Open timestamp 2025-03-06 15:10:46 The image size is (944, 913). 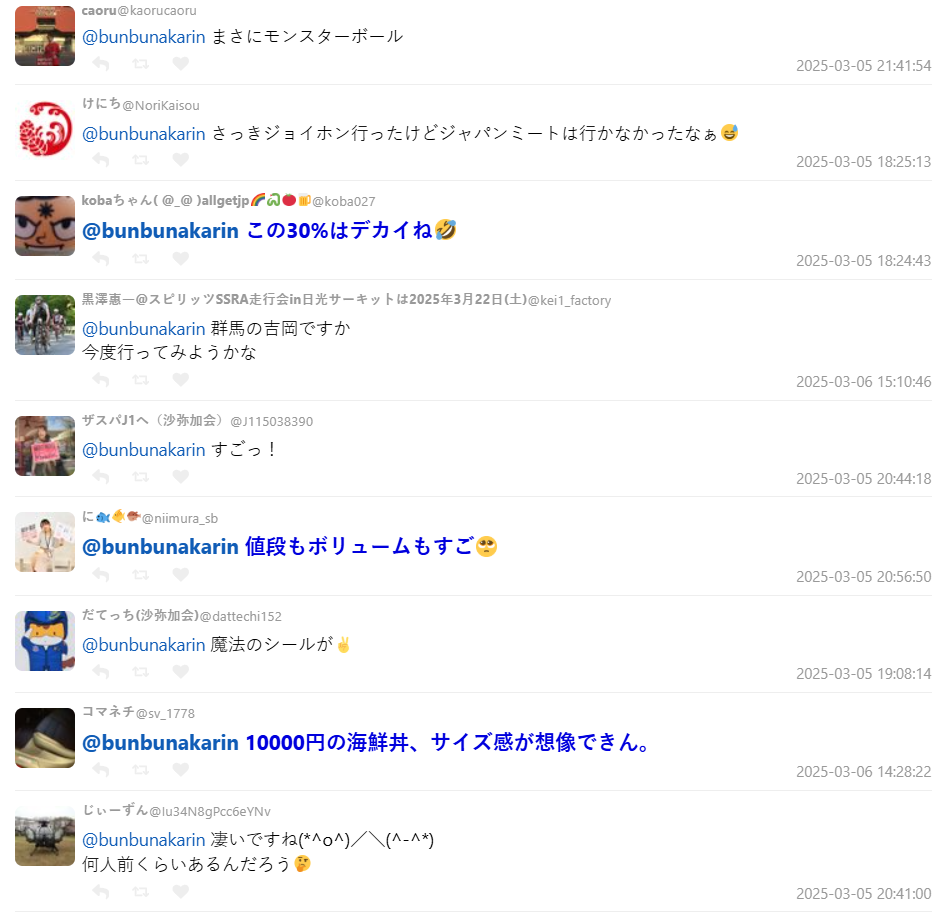click(863, 382)
